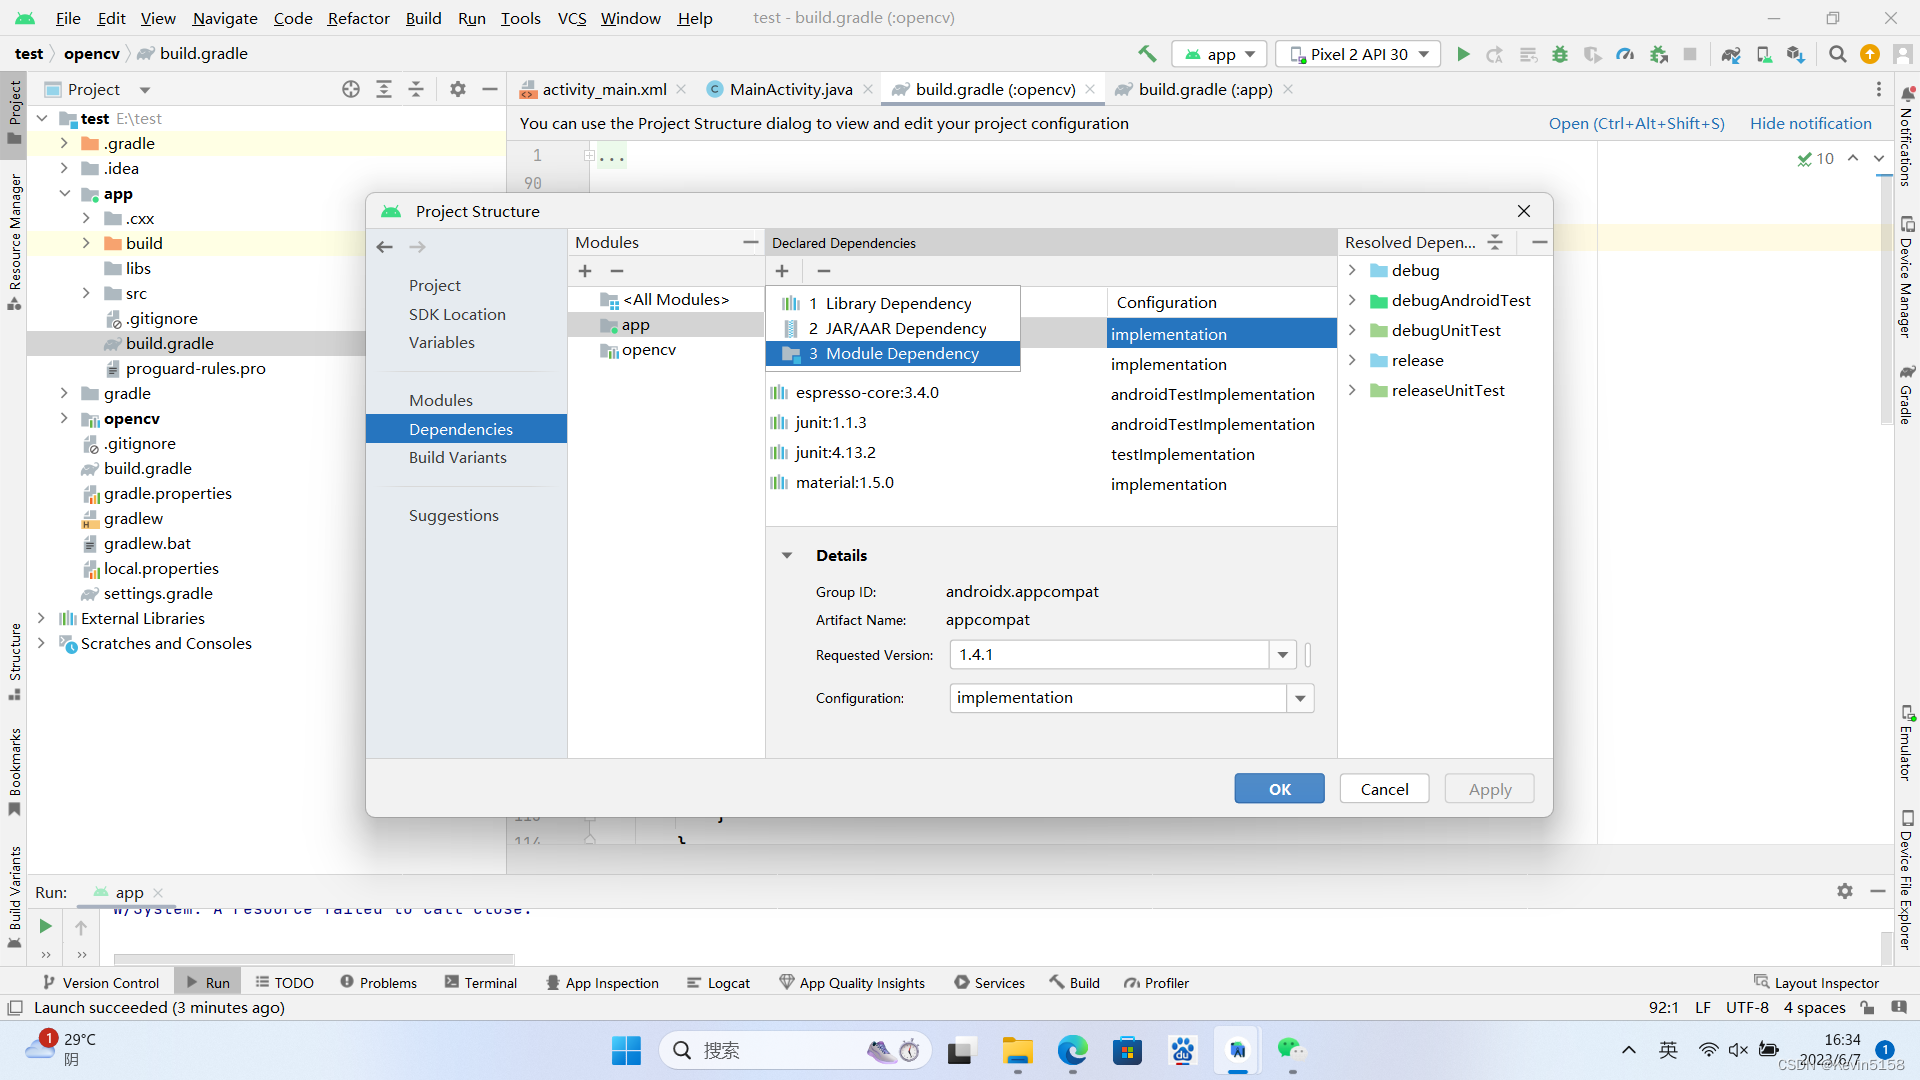Open the Configuration implementation dropdown

pyautogui.click(x=1300, y=698)
